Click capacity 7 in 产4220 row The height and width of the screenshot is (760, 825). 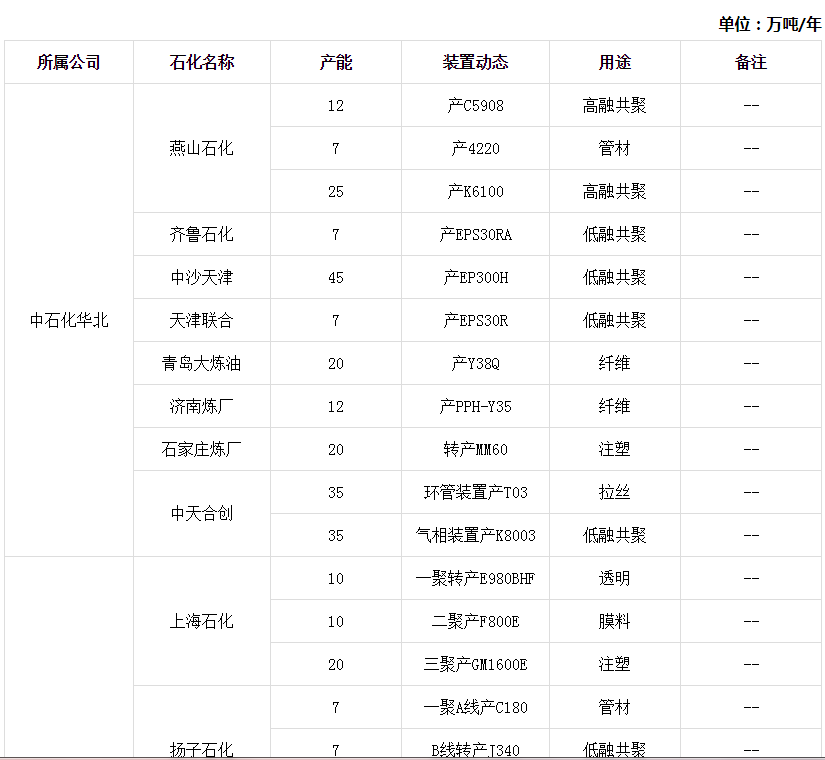pos(336,148)
